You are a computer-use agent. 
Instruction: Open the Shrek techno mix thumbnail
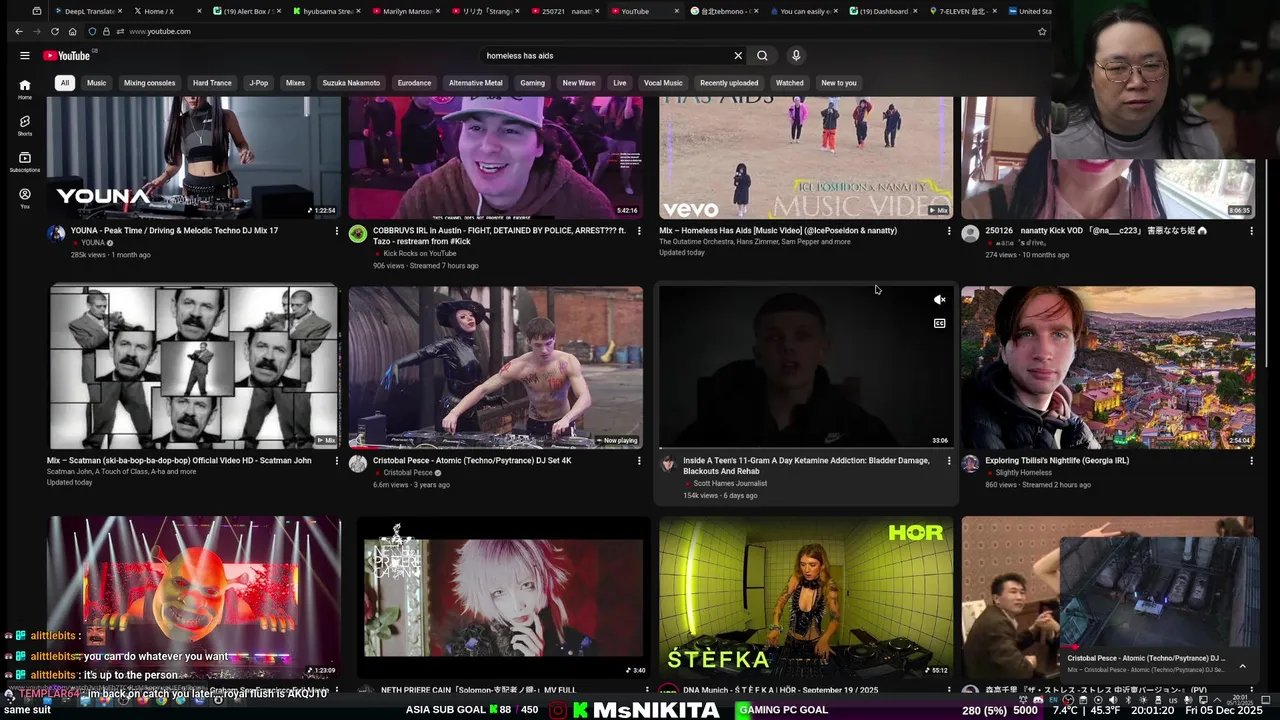tap(194, 597)
